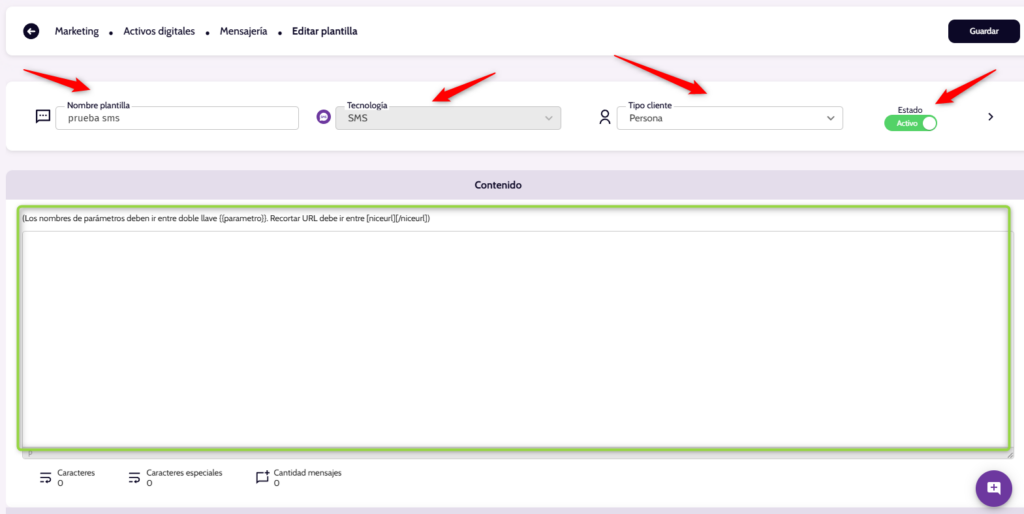
Task: Click the Nombre plantilla text field
Action: [176, 118]
